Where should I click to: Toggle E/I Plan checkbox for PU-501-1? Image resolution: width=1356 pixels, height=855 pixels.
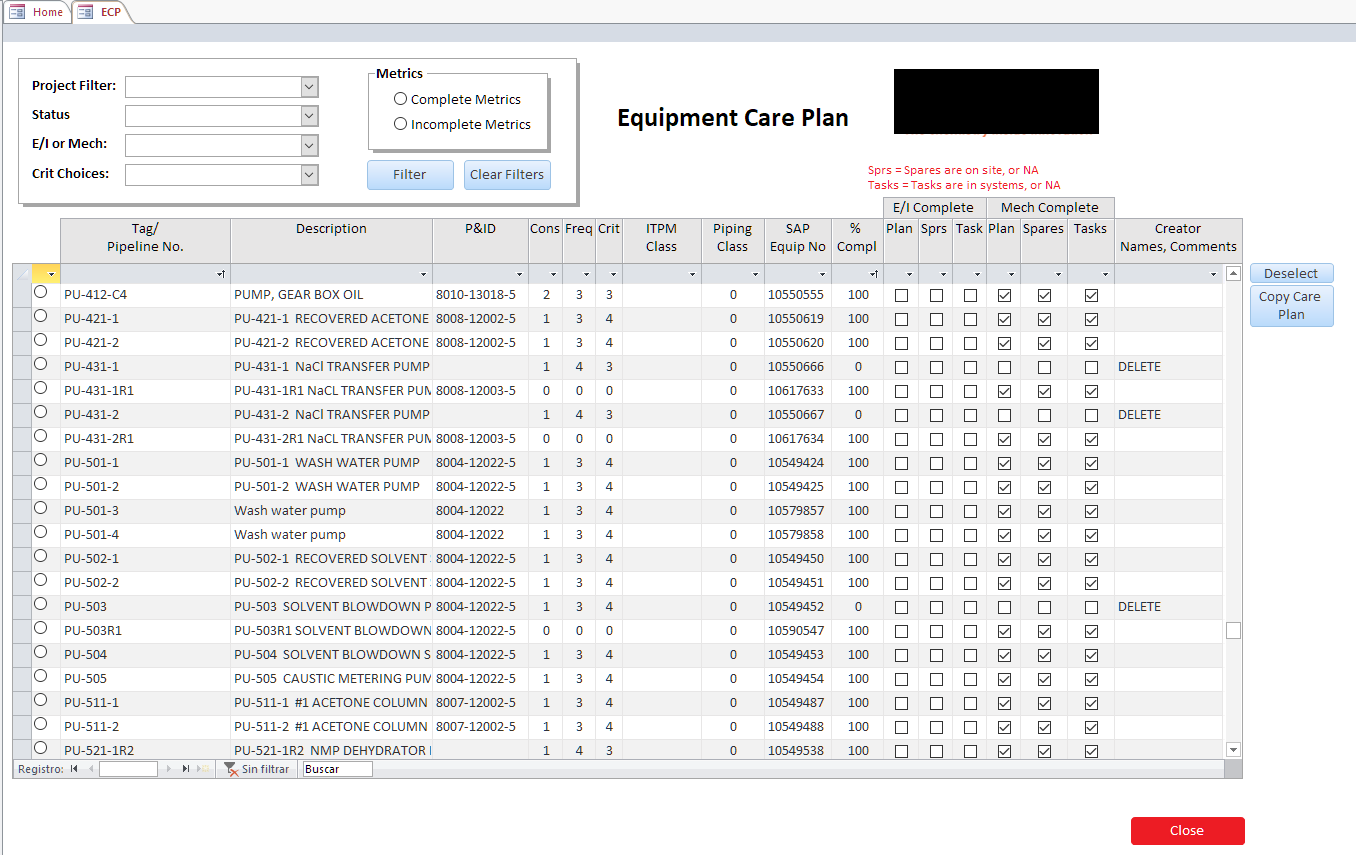click(901, 463)
